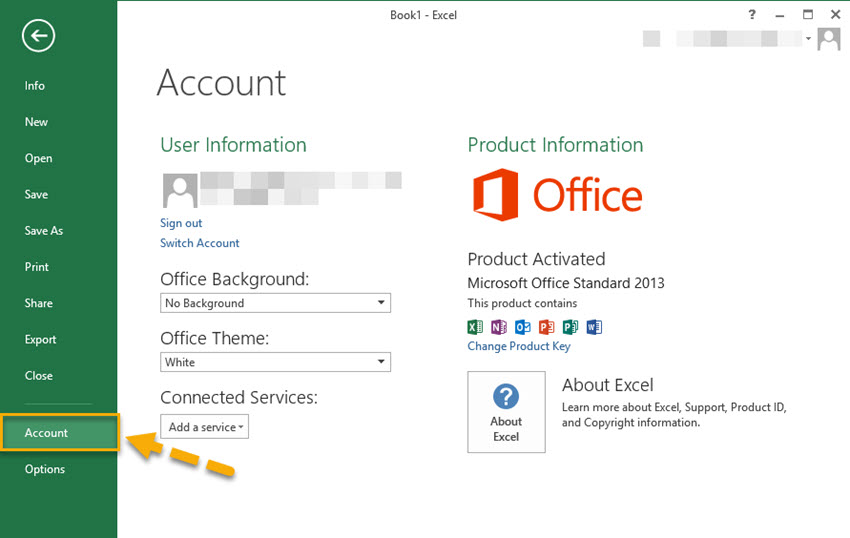
Task: Open the Office Background dropdown
Action: 275,303
